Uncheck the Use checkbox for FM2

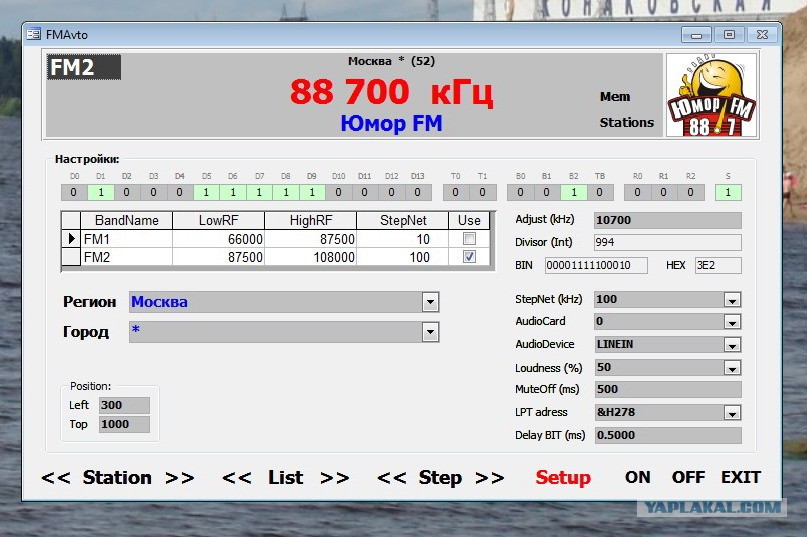[469, 256]
